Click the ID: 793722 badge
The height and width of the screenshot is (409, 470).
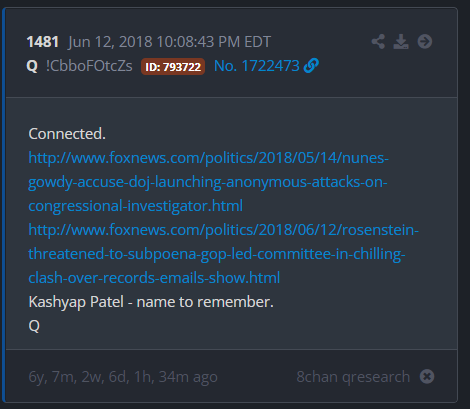(x=173, y=67)
